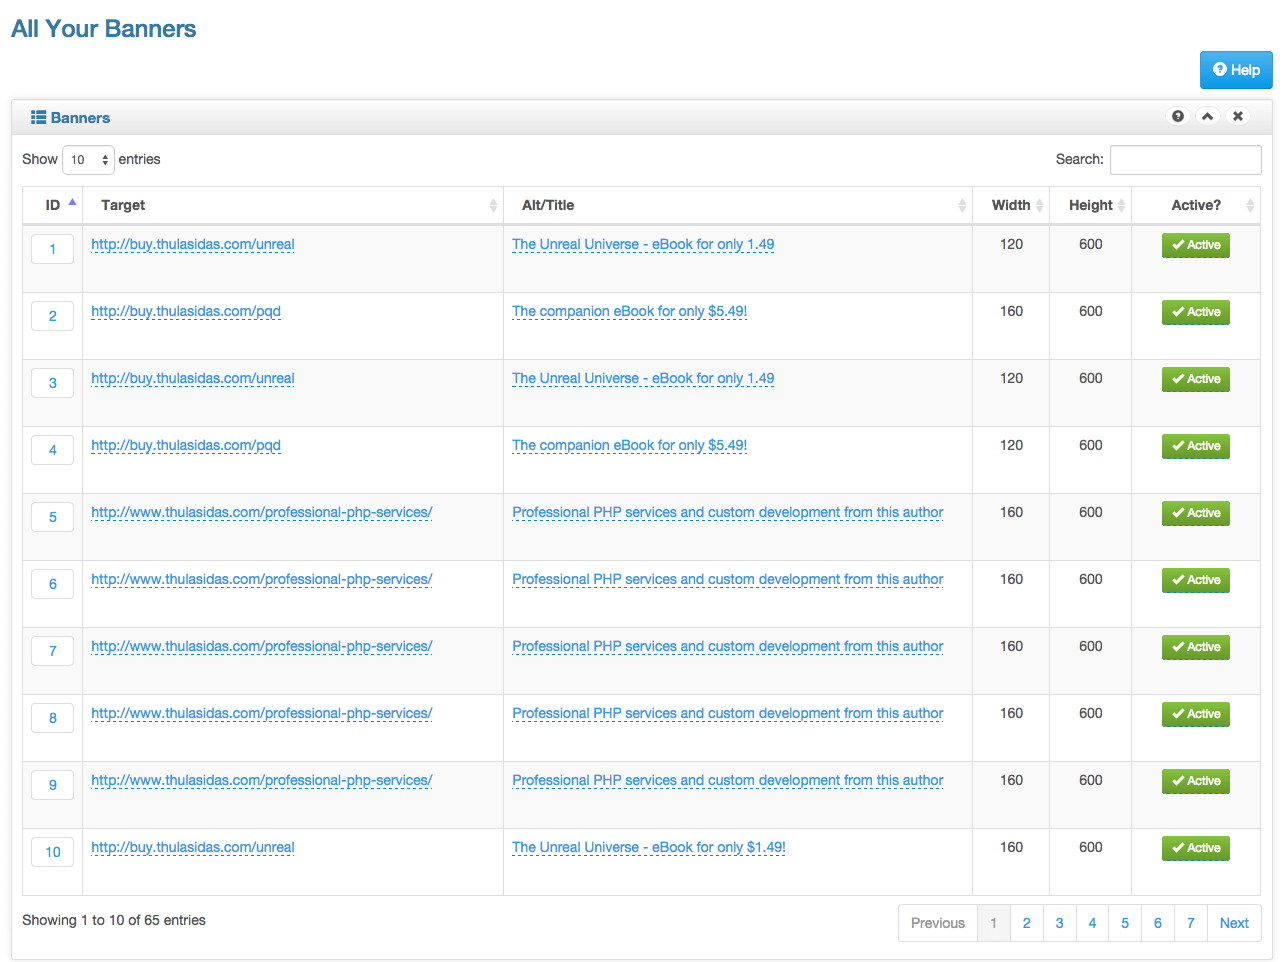Viewport: 1284px width, 962px height.
Task: Go to pagination page 5
Action: click(x=1125, y=923)
